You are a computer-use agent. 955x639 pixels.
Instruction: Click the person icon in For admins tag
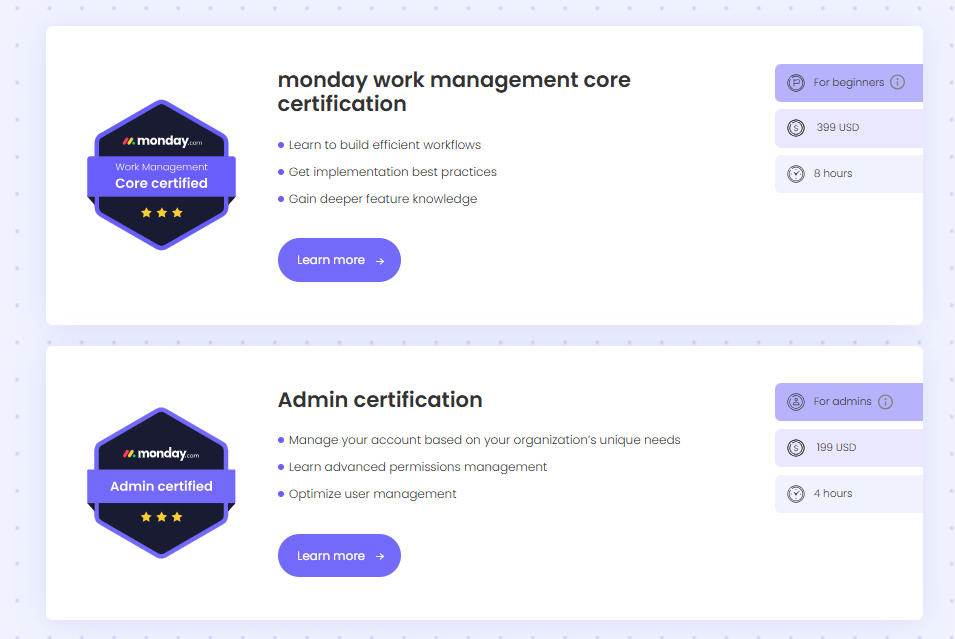pyautogui.click(x=796, y=402)
